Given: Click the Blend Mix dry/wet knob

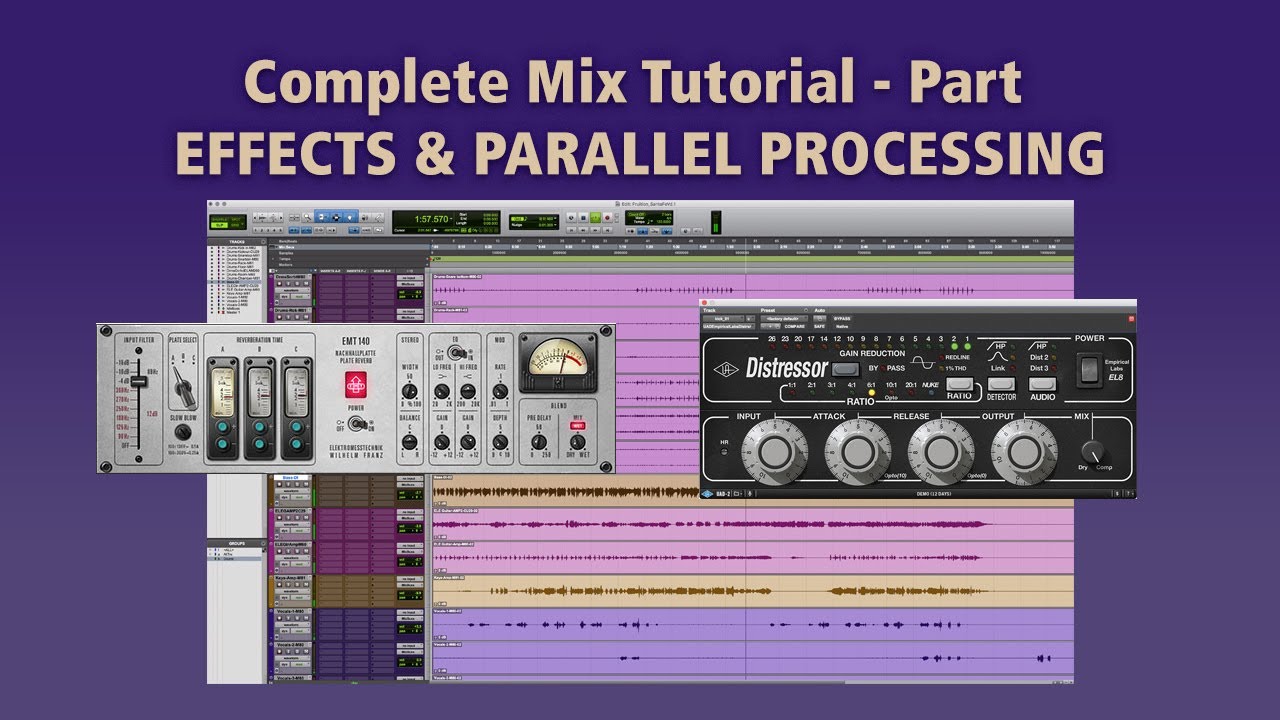Looking at the screenshot, I should [577, 442].
